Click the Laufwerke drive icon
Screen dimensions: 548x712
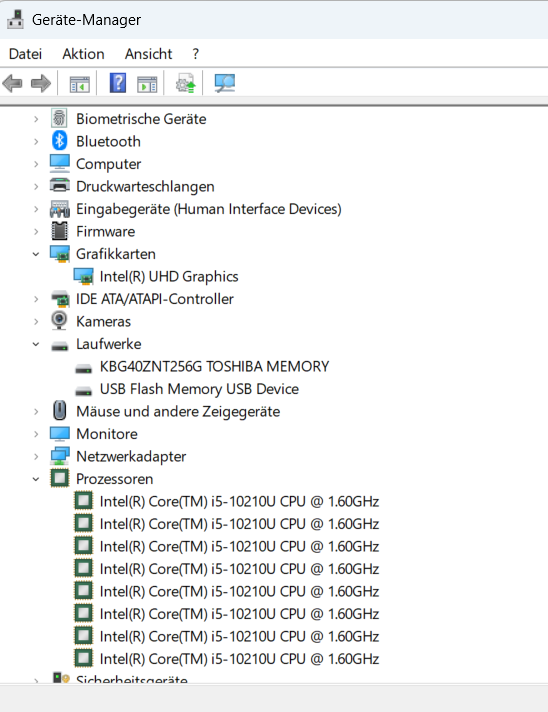pos(59,346)
